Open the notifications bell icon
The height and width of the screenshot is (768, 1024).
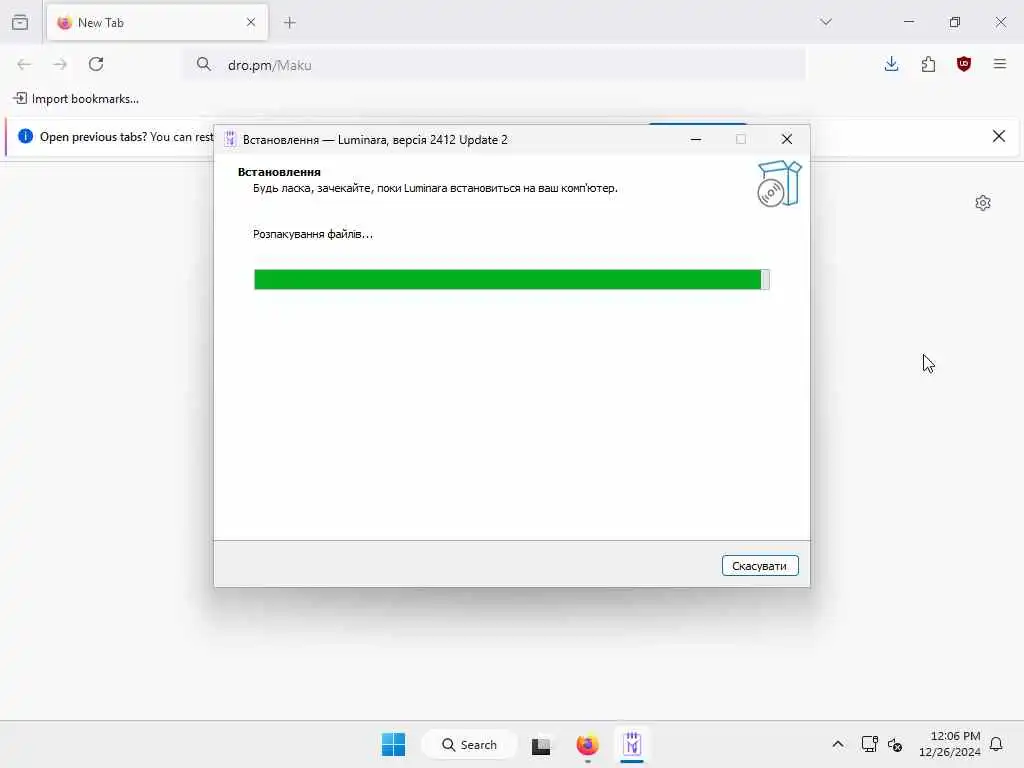click(x=996, y=744)
